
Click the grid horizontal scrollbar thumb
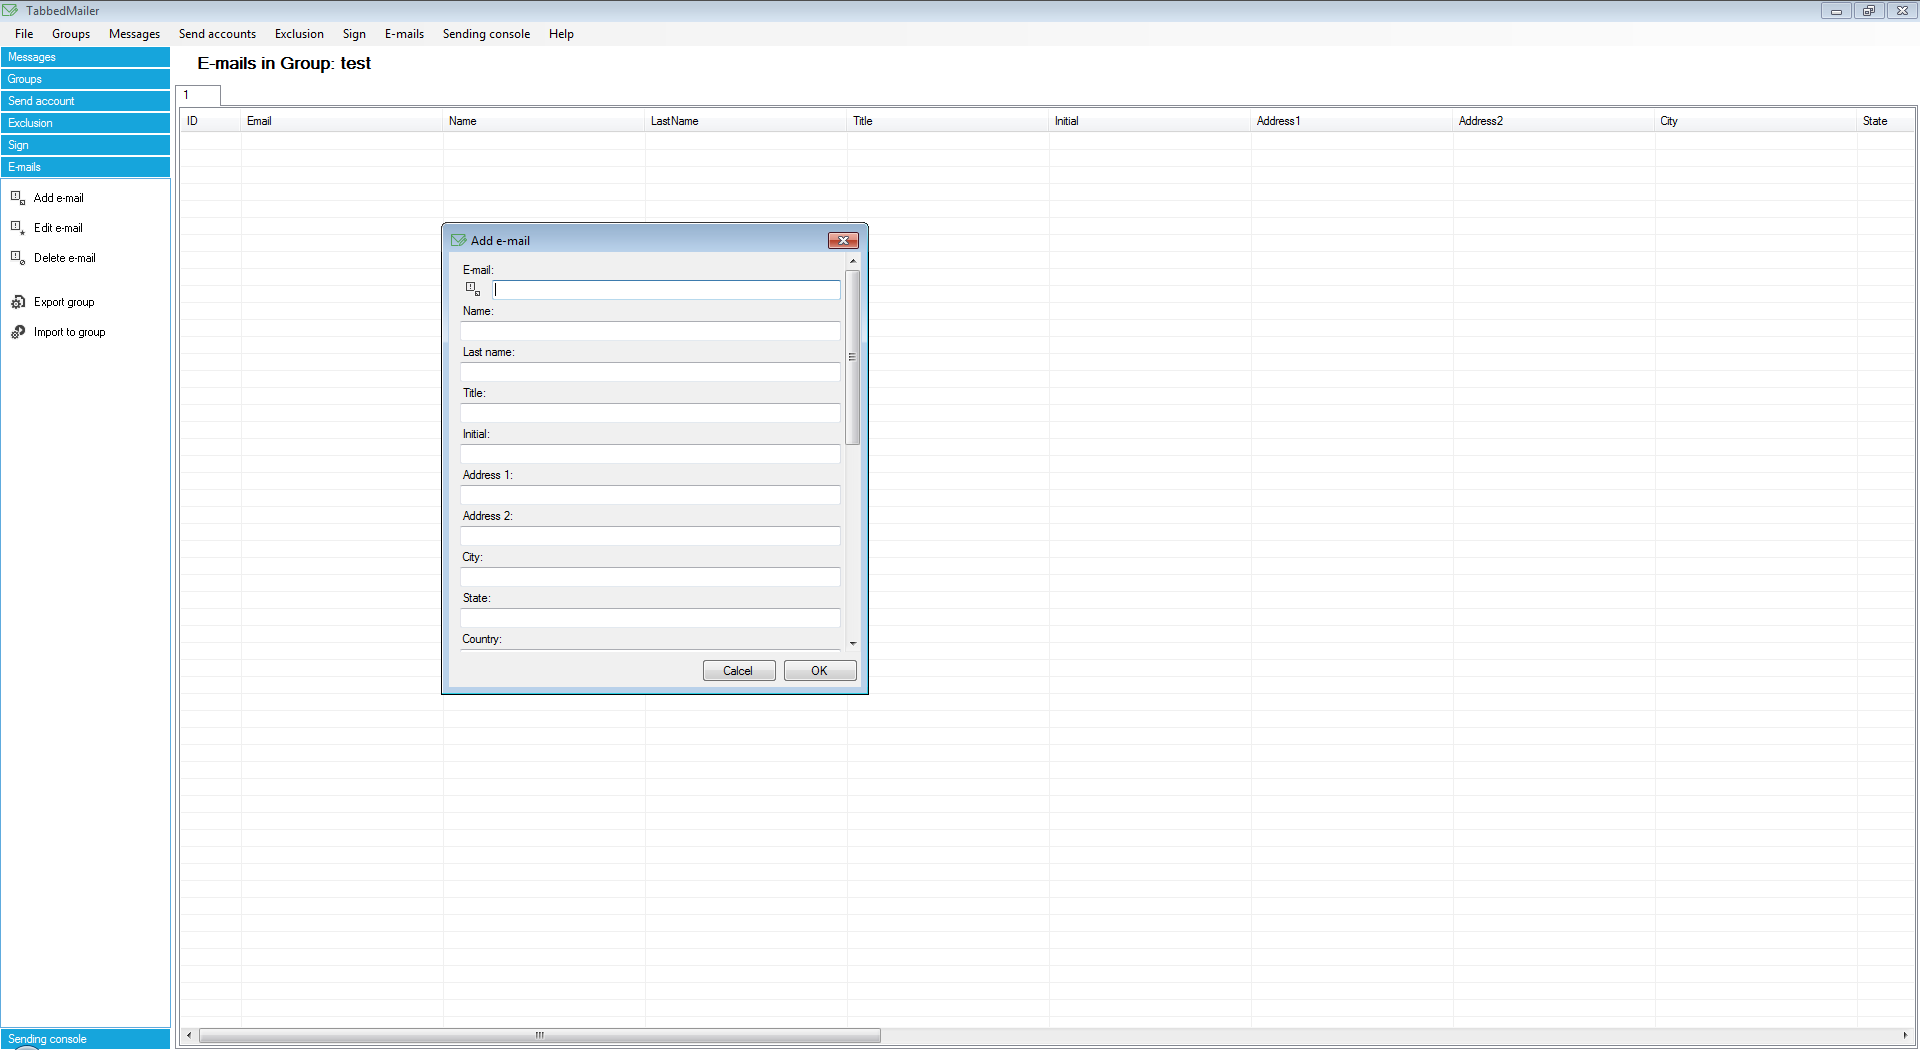coord(540,1035)
